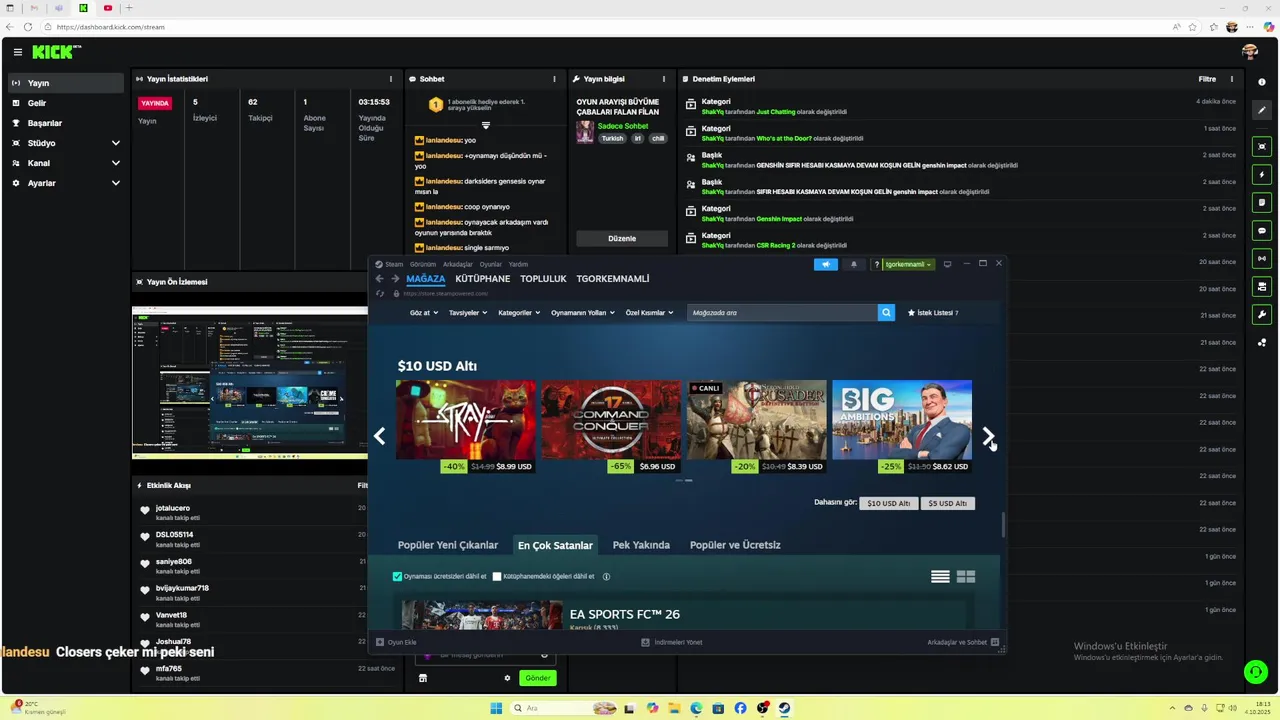Switch Steam list to grid view icon
The image size is (1280, 720).
click(x=966, y=577)
